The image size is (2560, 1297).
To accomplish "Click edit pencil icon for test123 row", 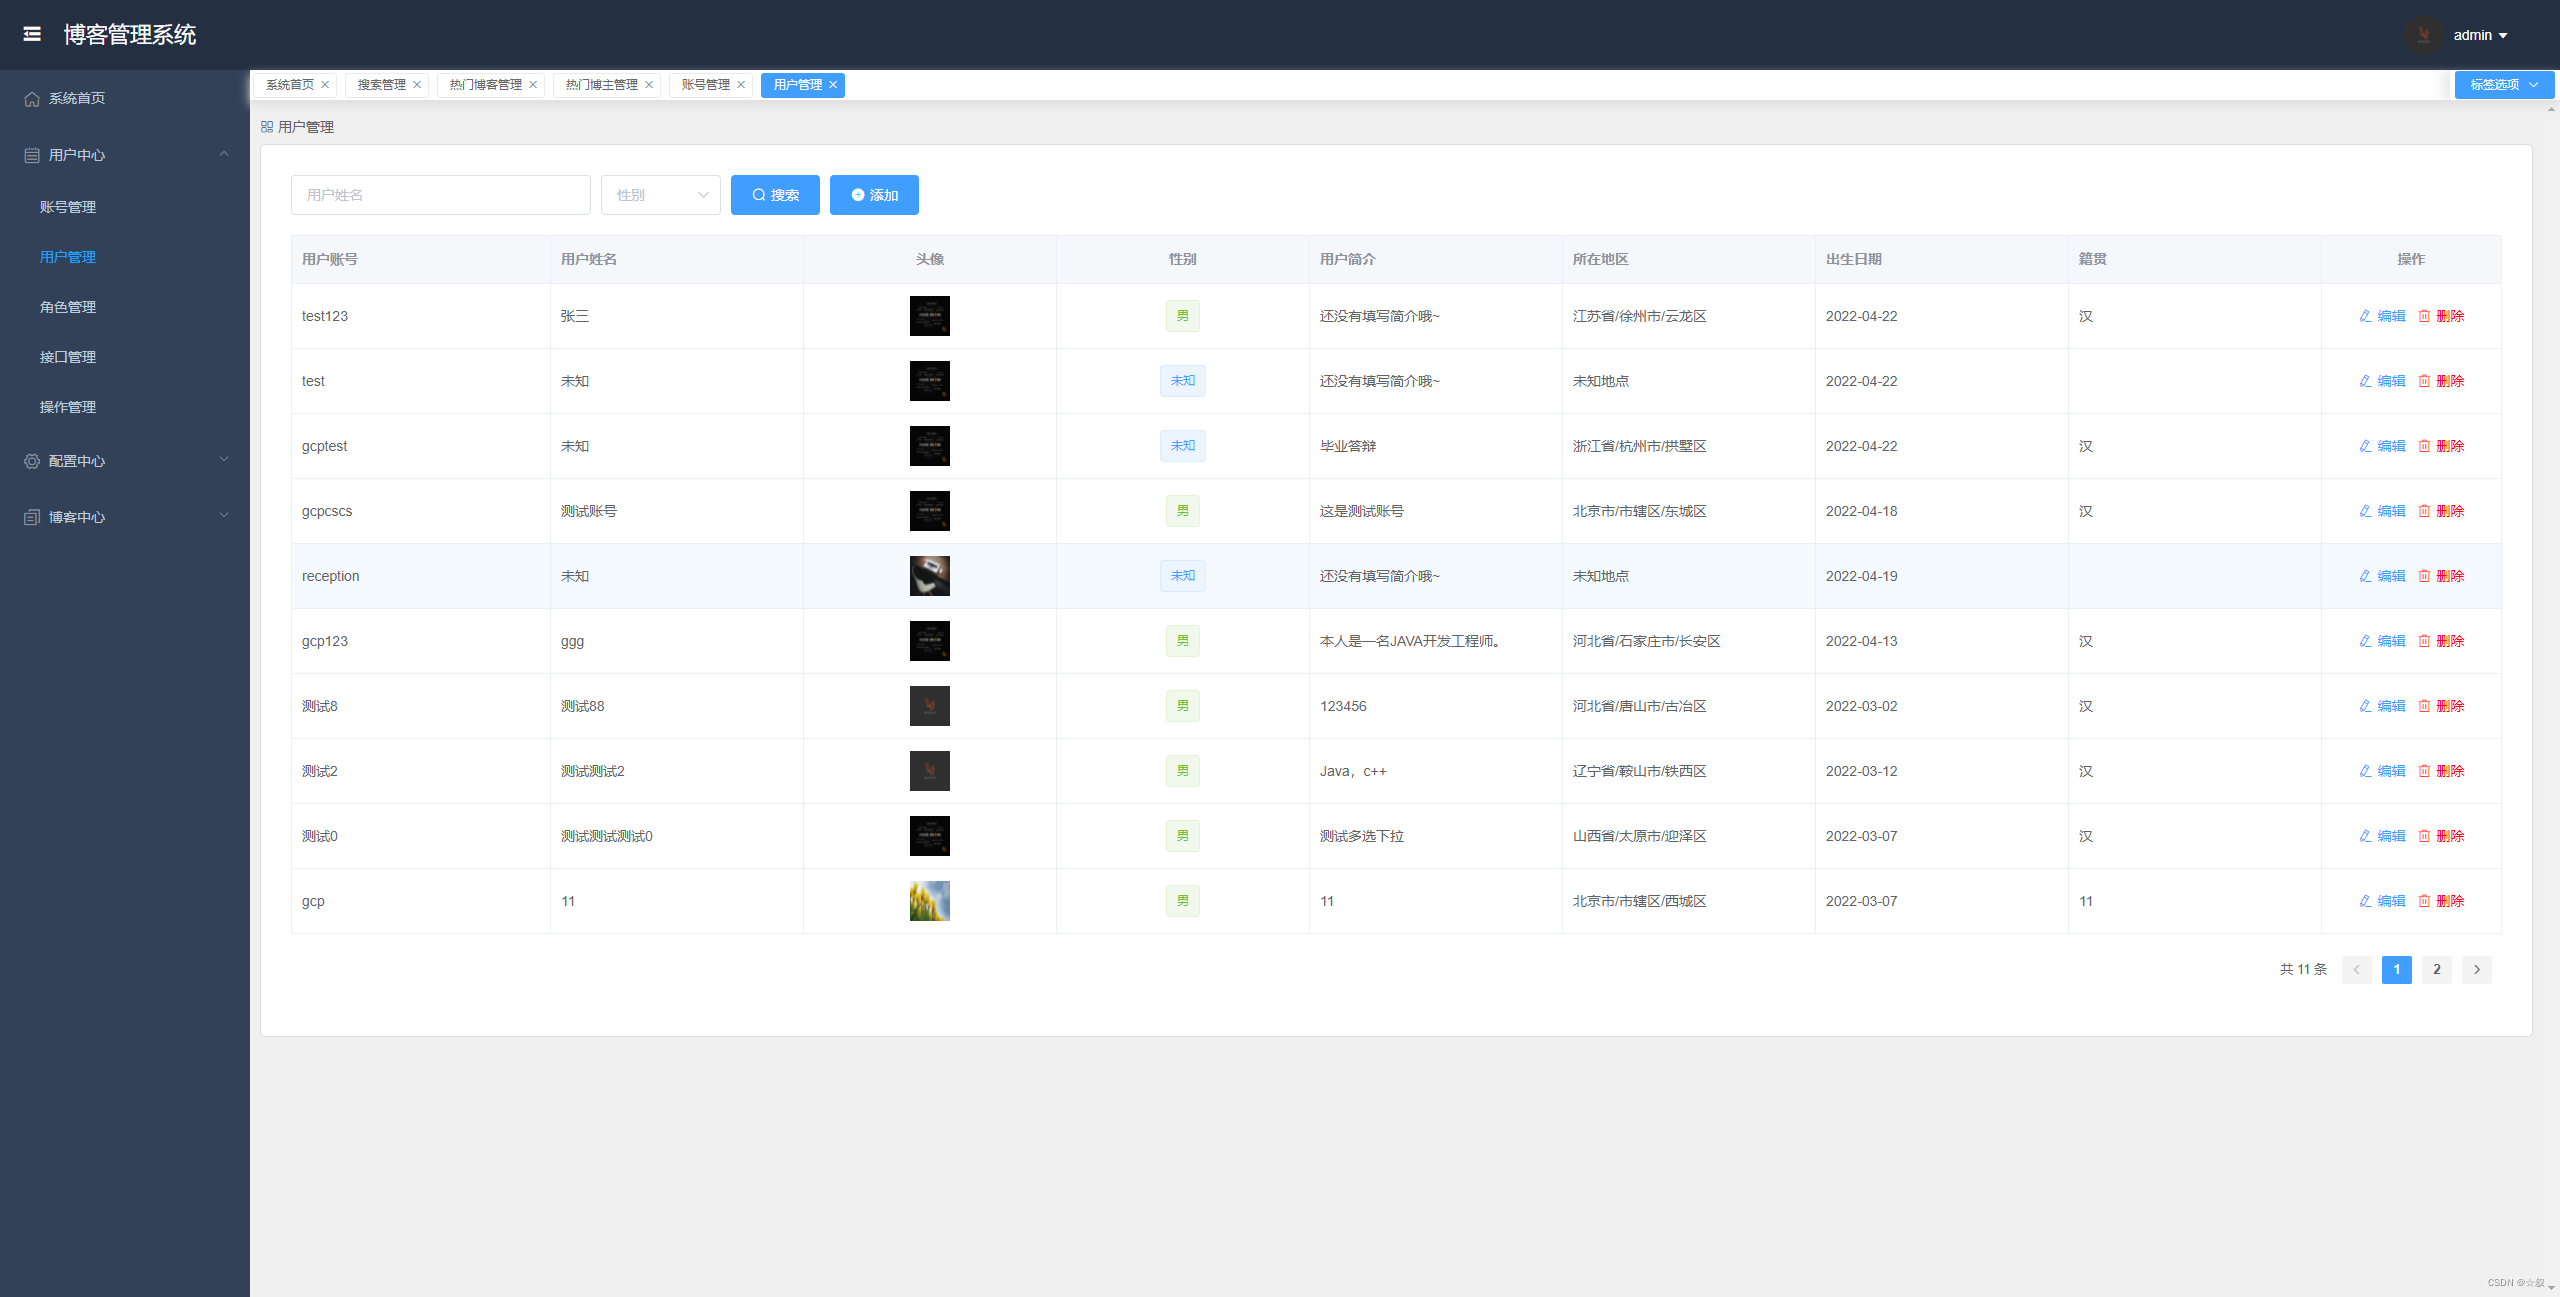I will (2365, 316).
